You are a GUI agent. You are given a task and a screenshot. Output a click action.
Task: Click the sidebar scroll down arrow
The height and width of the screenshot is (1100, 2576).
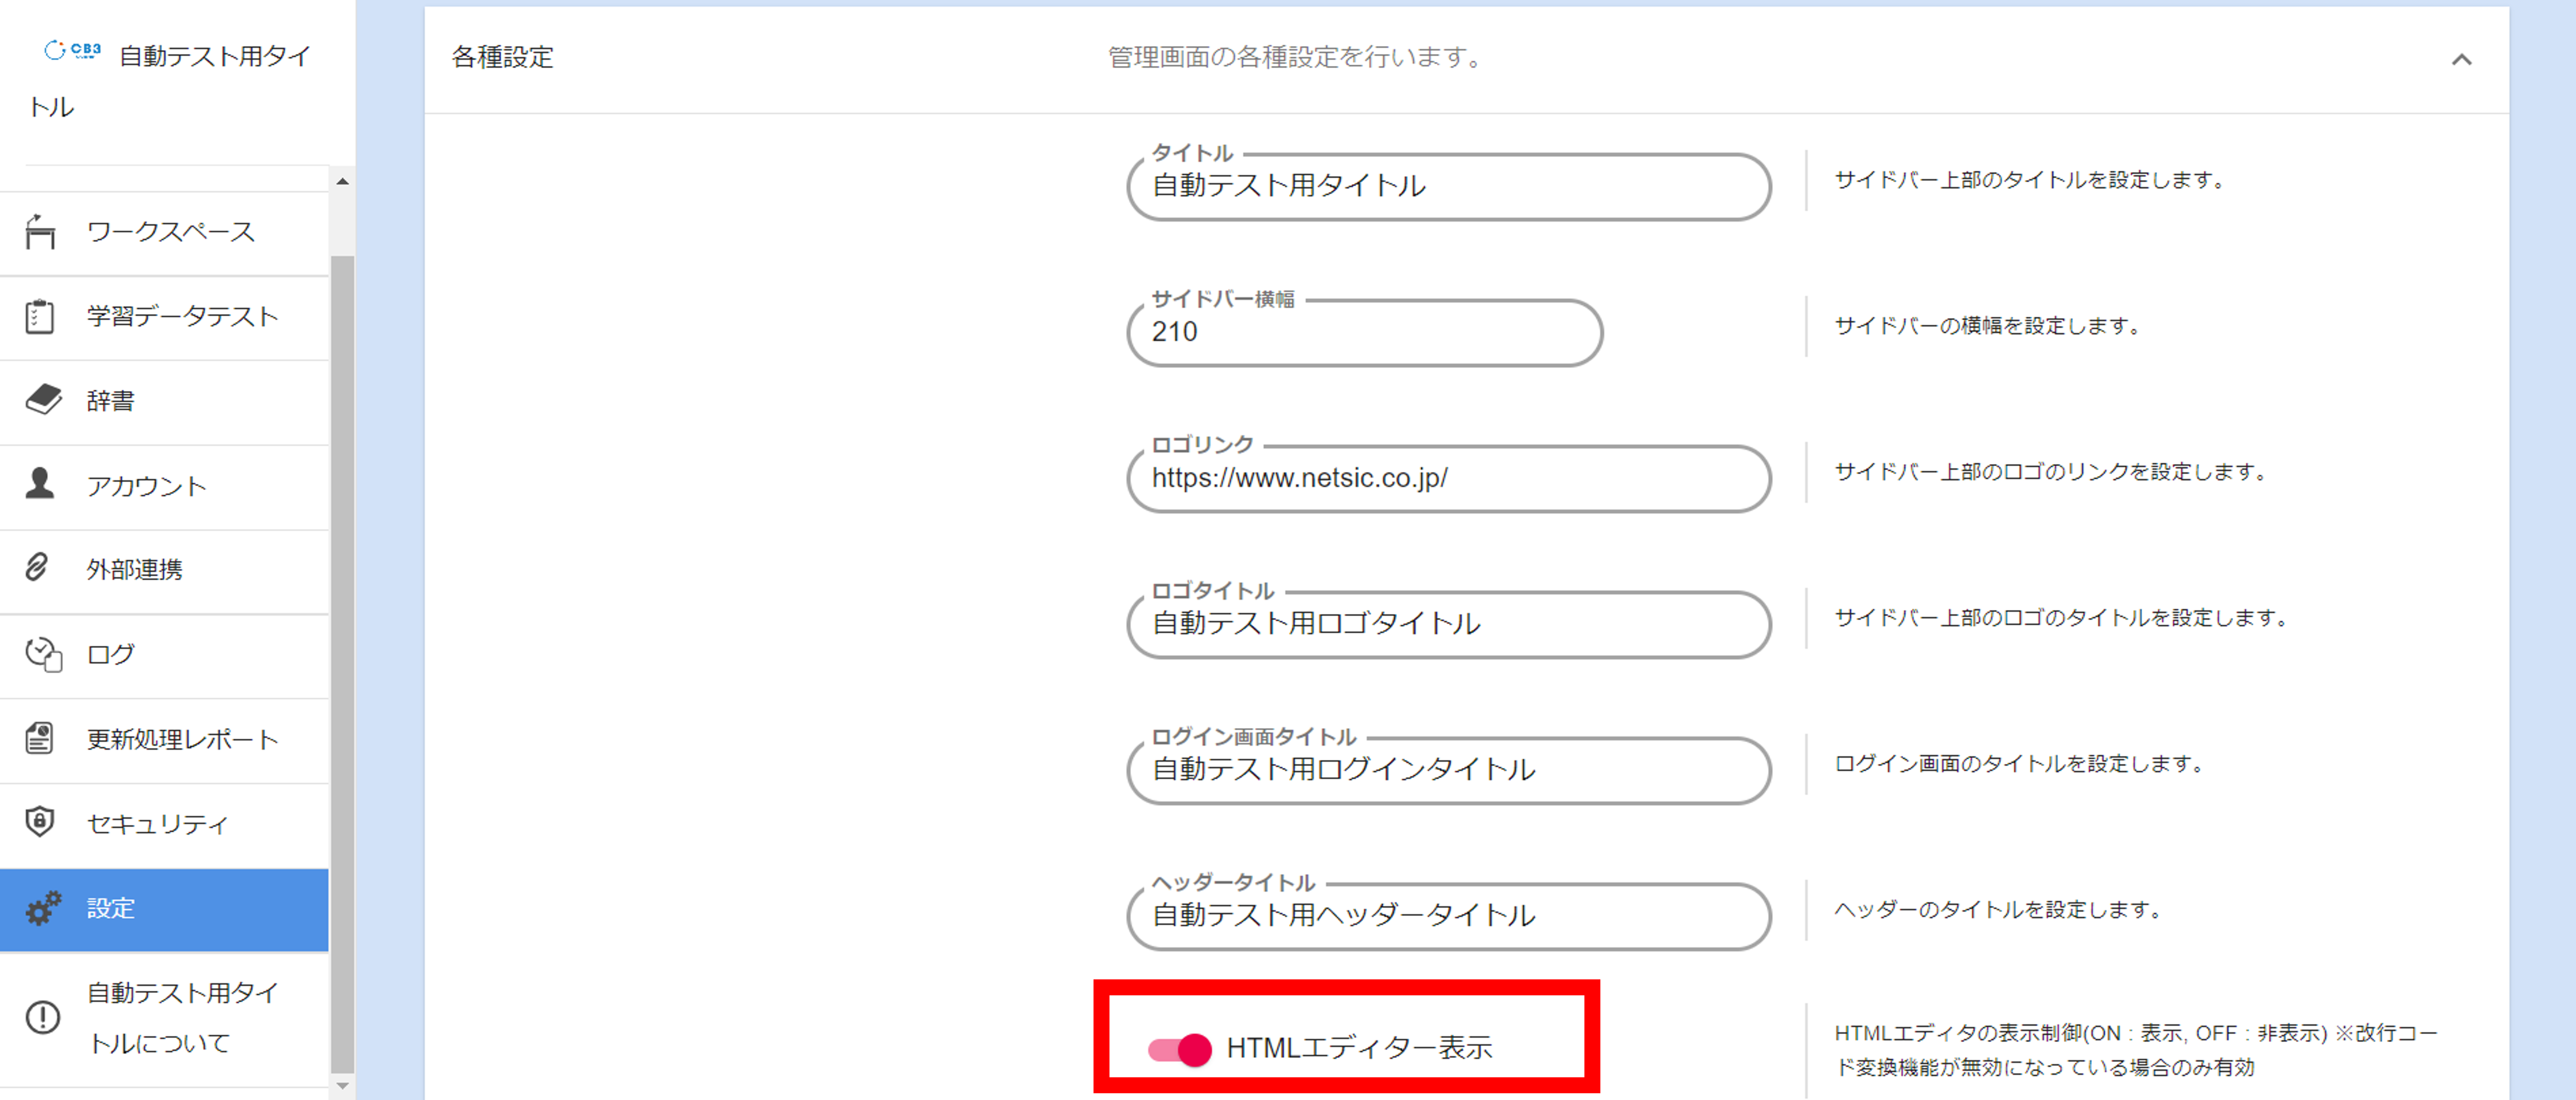(x=343, y=1085)
